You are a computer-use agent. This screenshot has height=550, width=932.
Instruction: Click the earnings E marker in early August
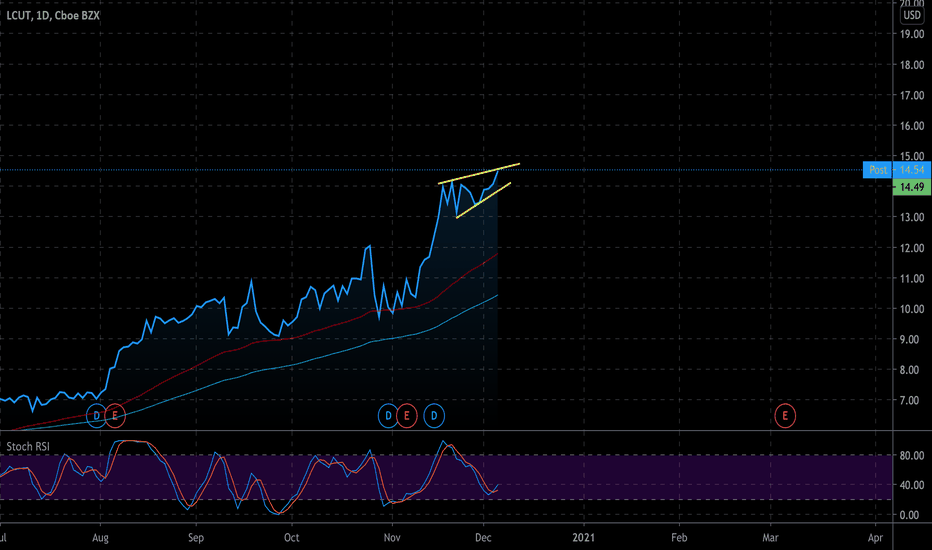[x=115, y=416]
